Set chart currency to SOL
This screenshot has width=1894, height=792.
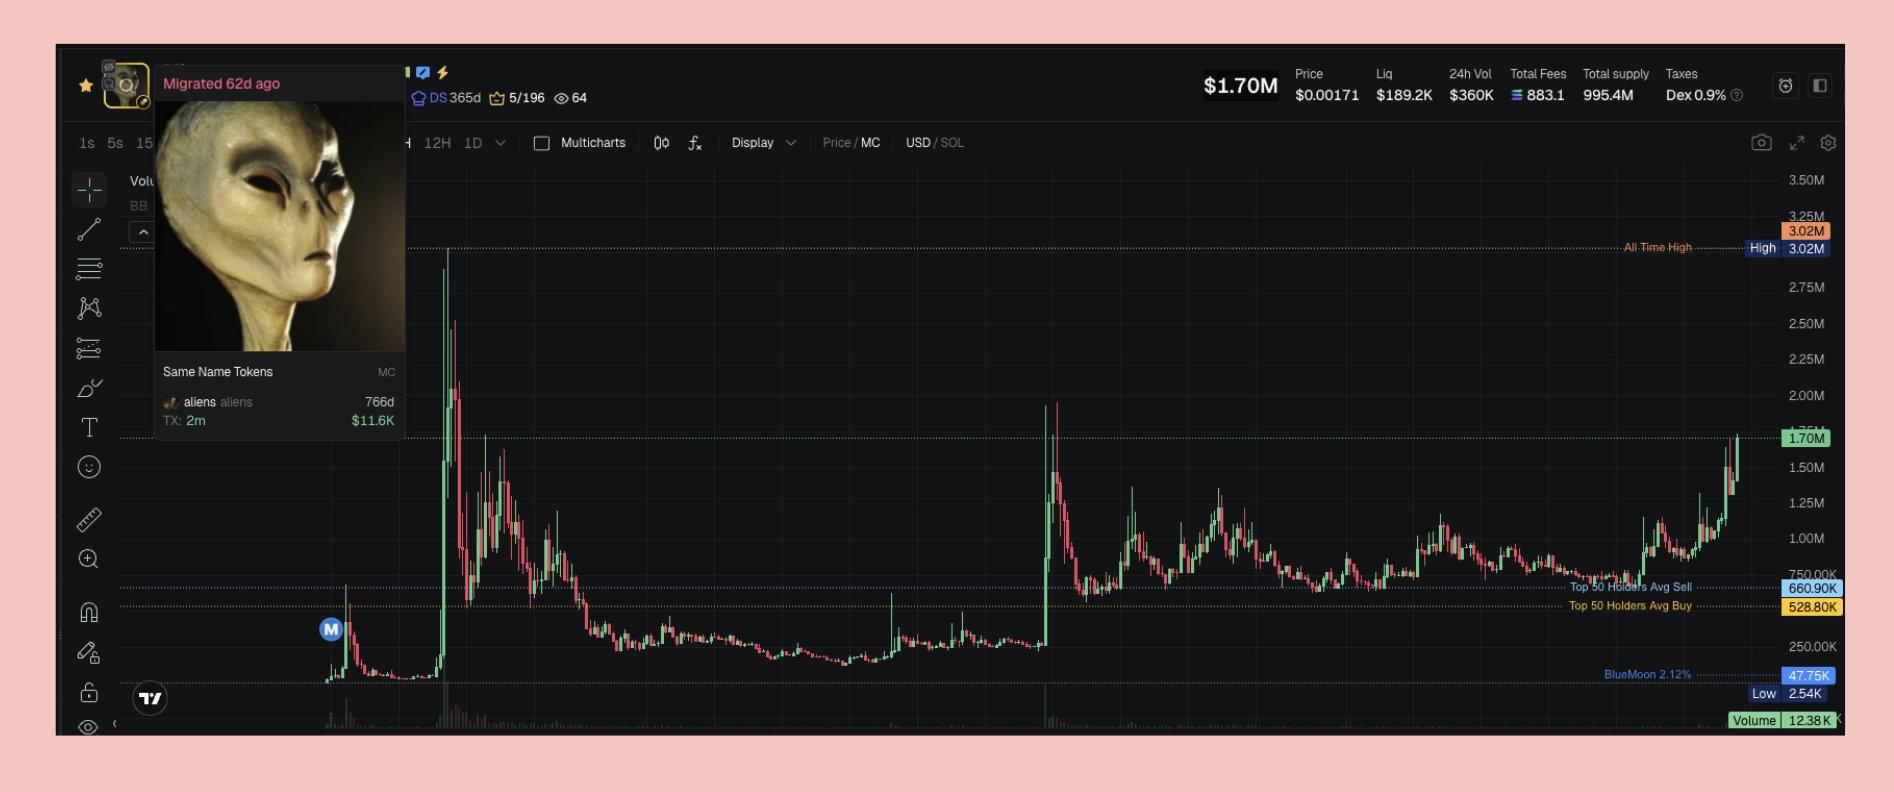coord(952,143)
